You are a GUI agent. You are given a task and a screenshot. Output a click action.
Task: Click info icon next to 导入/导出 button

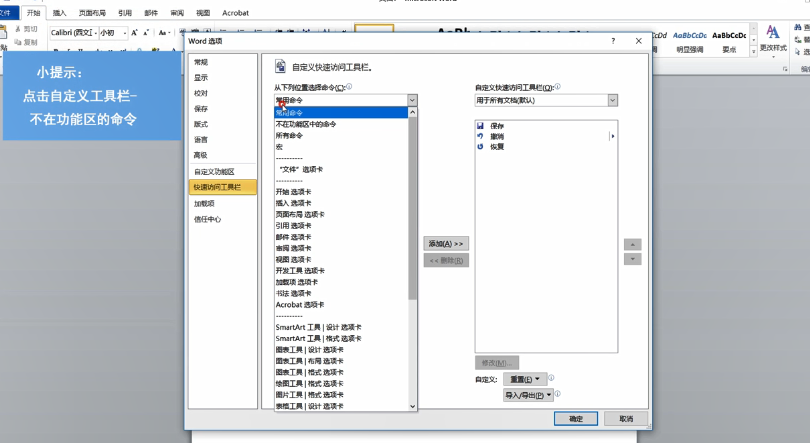557,394
